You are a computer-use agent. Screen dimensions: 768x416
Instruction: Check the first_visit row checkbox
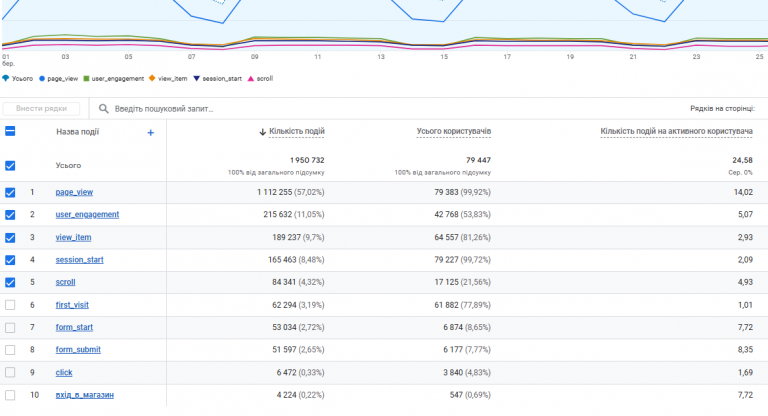point(10,305)
